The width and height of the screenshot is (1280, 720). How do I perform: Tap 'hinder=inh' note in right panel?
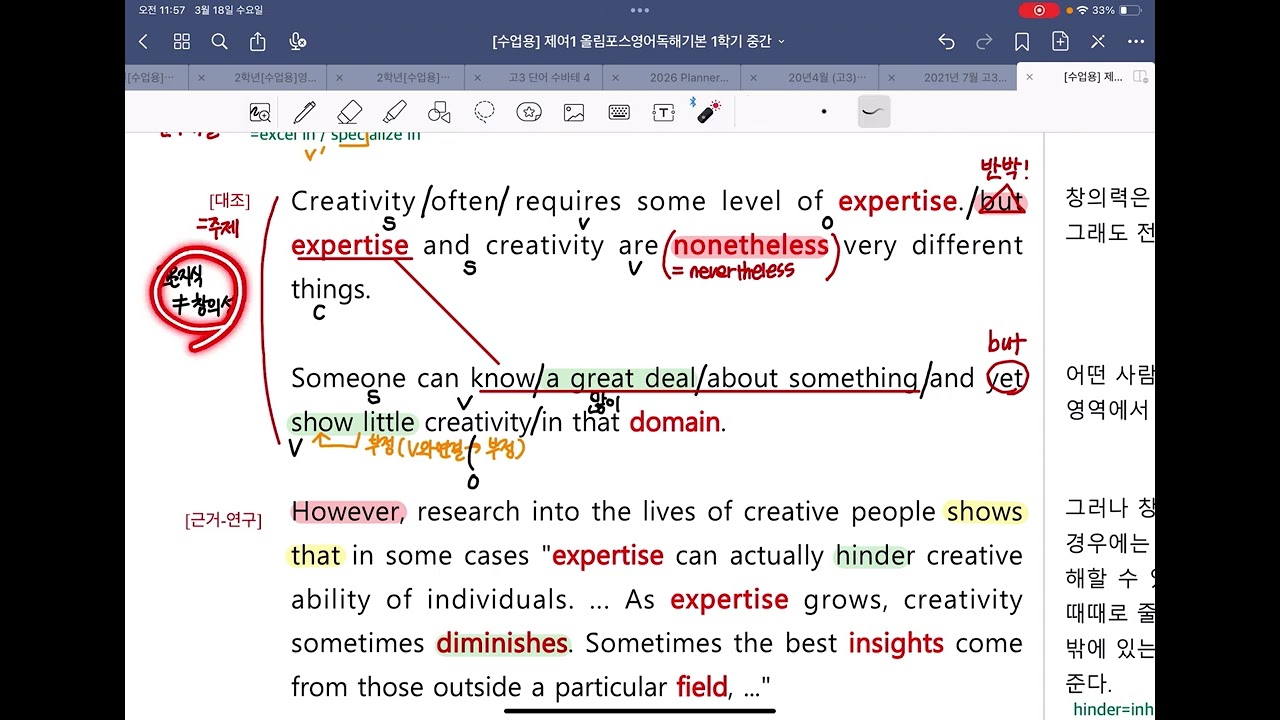[1113, 709]
